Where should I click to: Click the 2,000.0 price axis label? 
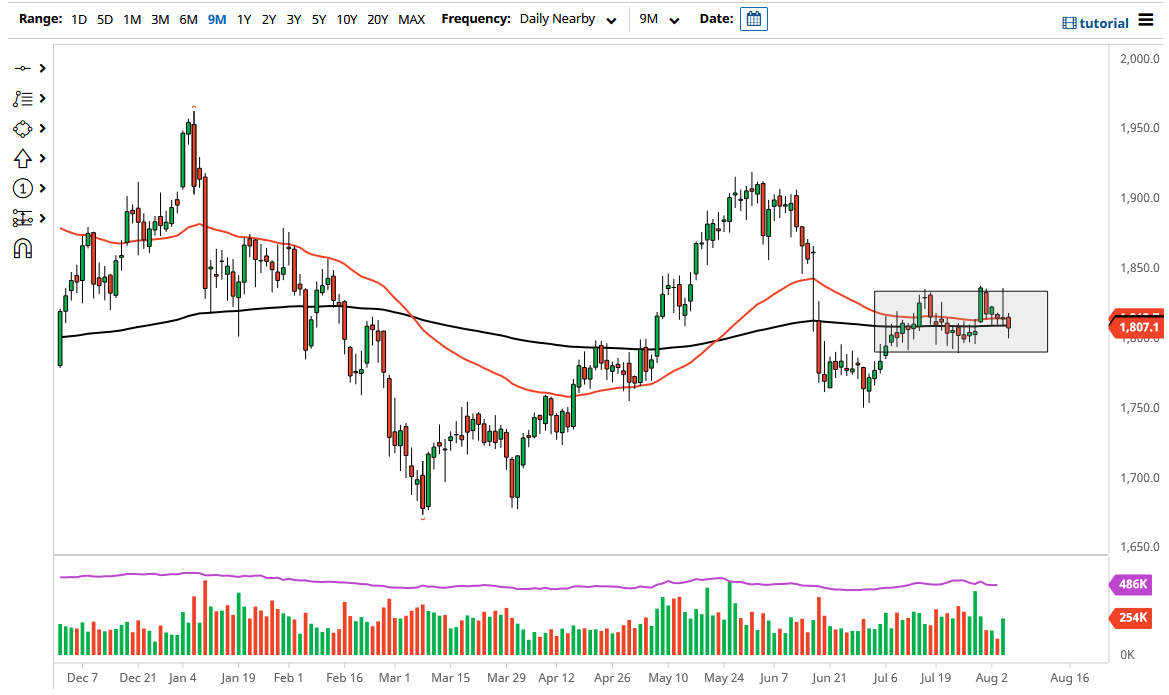pos(1140,59)
